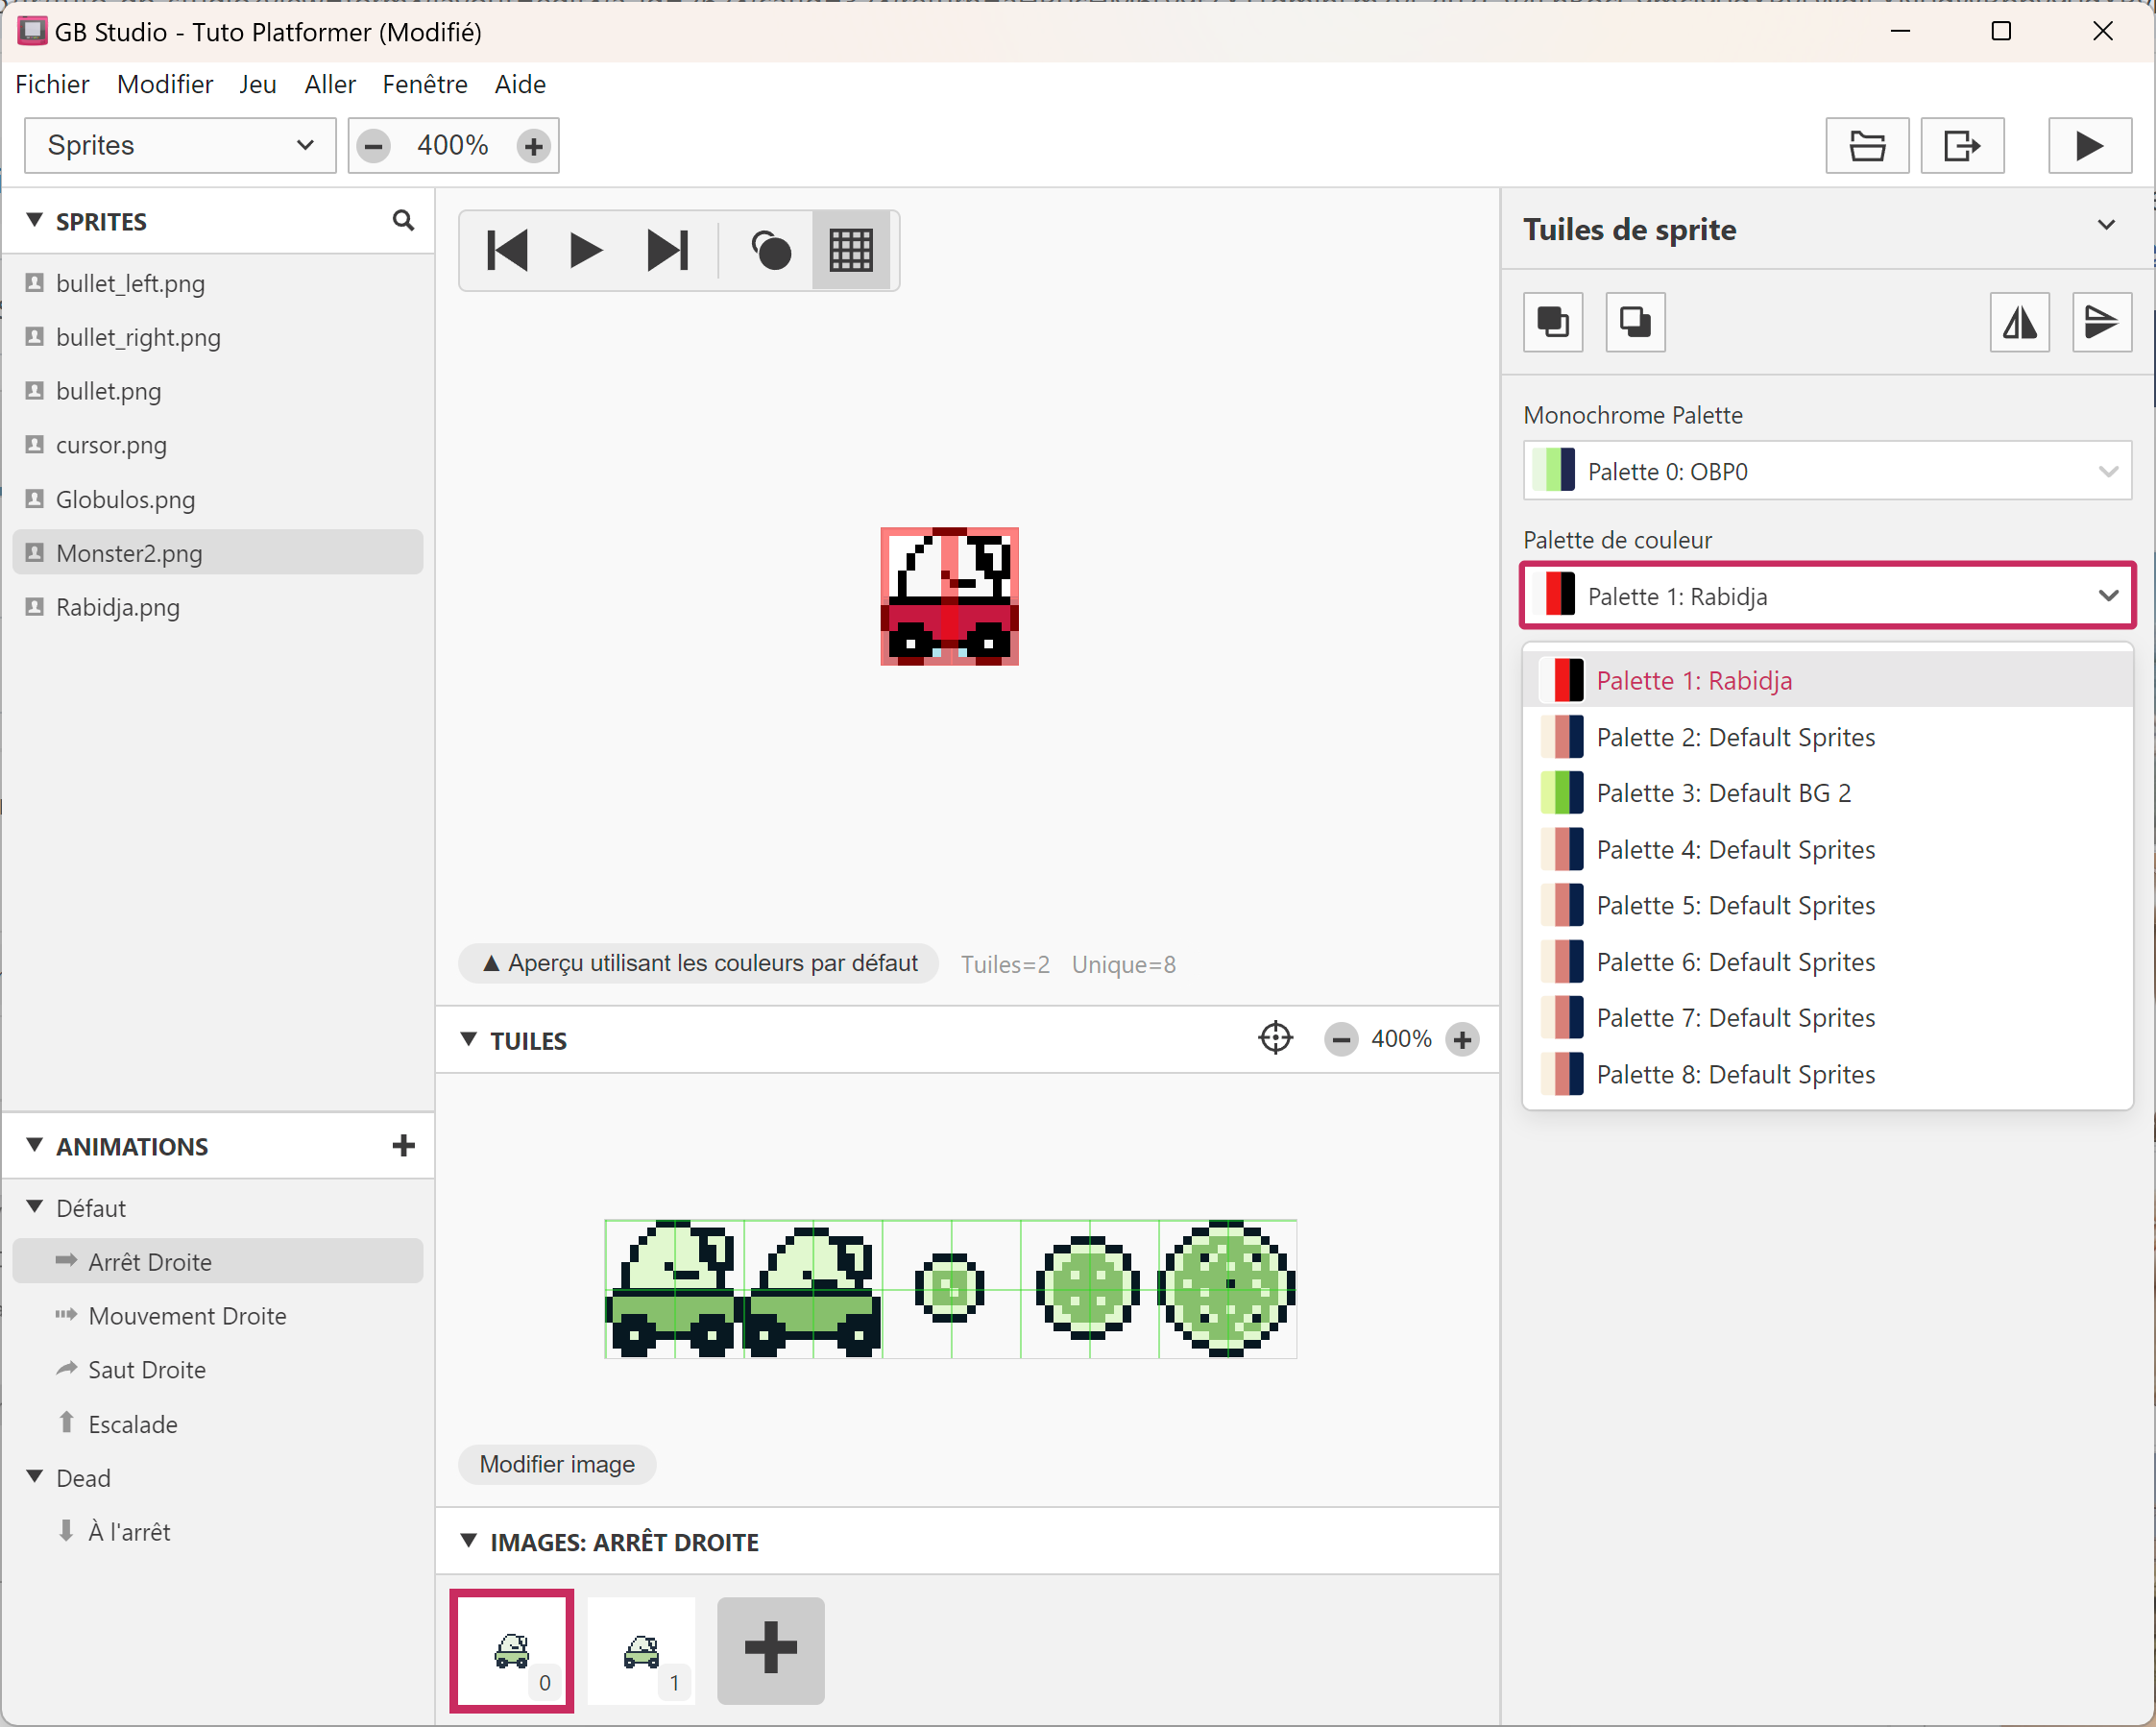Toggle onion skin preview button
Screen dimensions: 2156x1727
point(771,250)
